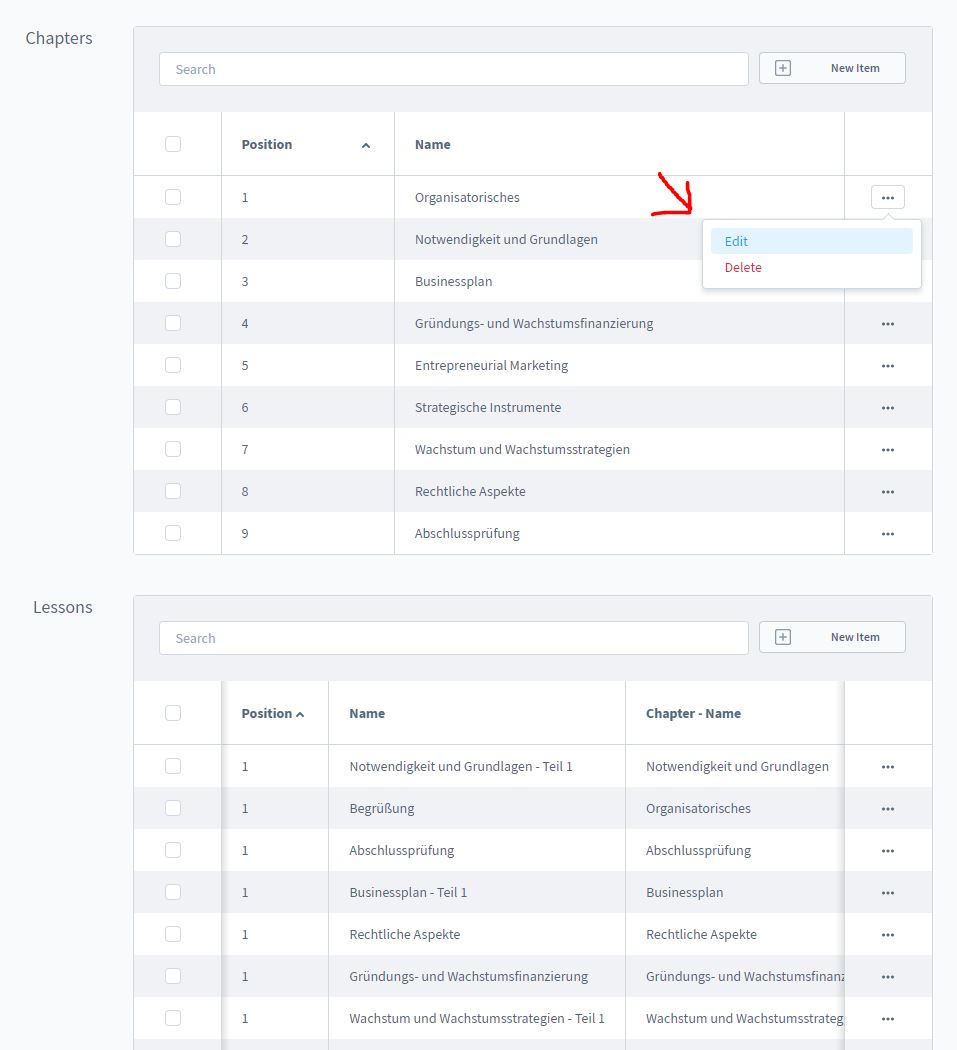Open actions dropdown for Strategische Instrumente chapter
This screenshot has height=1050, width=957.
tap(887, 408)
